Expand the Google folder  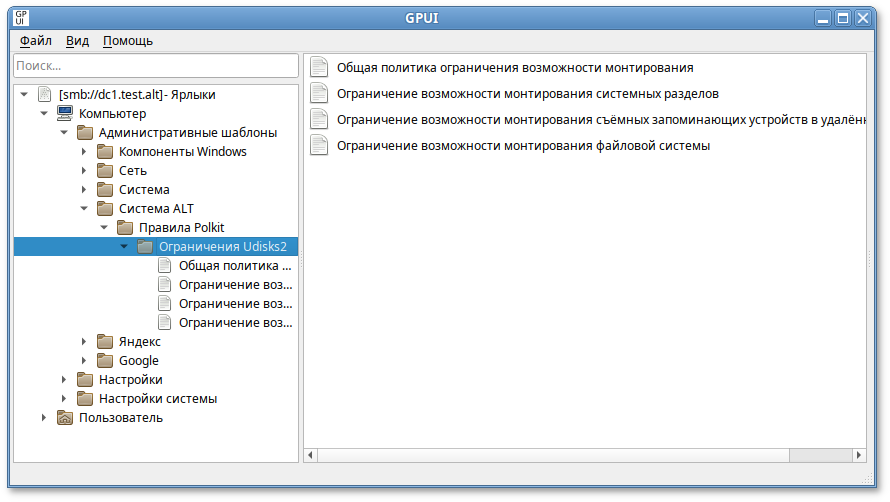[x=84, y=361]
